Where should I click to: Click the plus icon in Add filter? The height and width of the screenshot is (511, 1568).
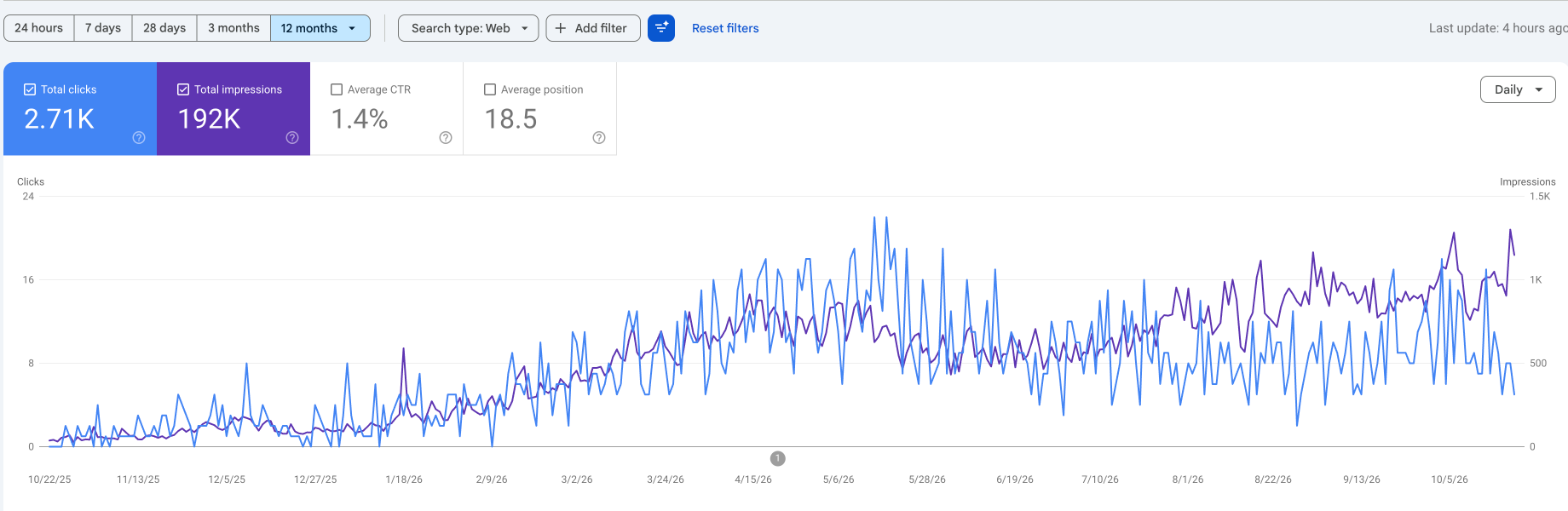(561, 28)
